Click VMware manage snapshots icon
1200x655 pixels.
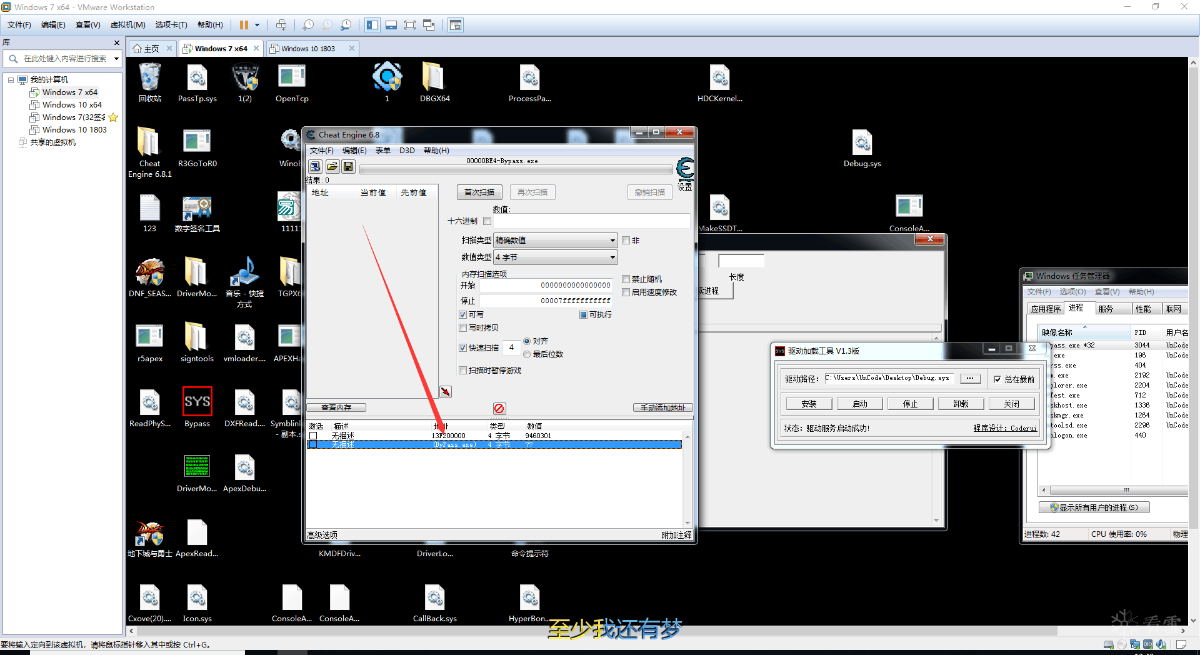(x=345, y=24)
